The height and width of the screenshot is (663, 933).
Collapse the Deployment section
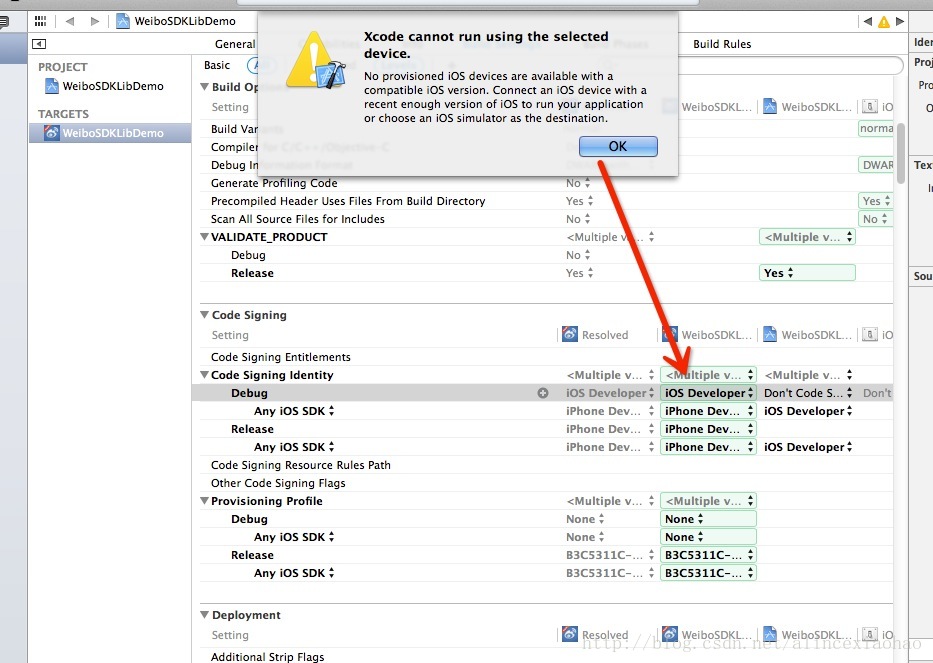point(205,615)
